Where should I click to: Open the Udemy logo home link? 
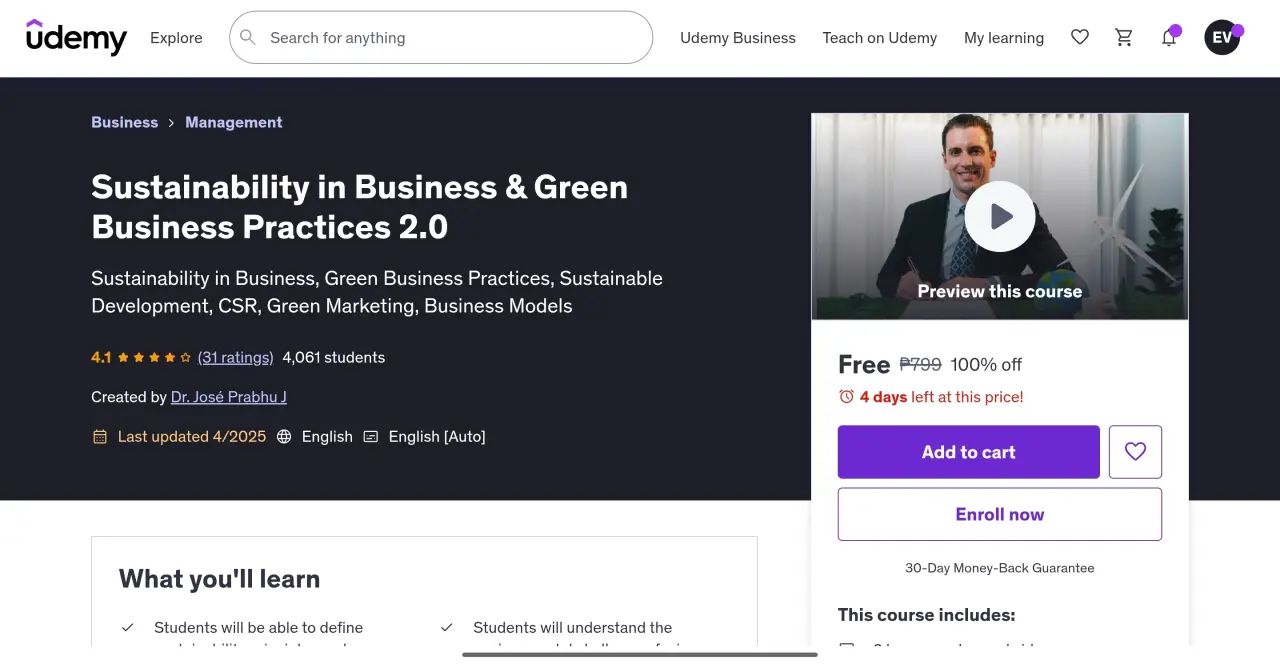(76, 38)
